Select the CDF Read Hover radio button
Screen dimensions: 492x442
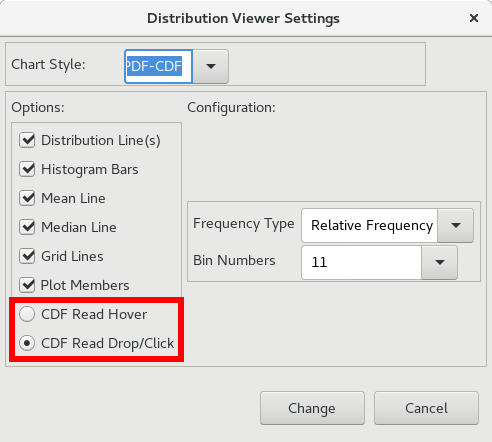coord(27,314)
